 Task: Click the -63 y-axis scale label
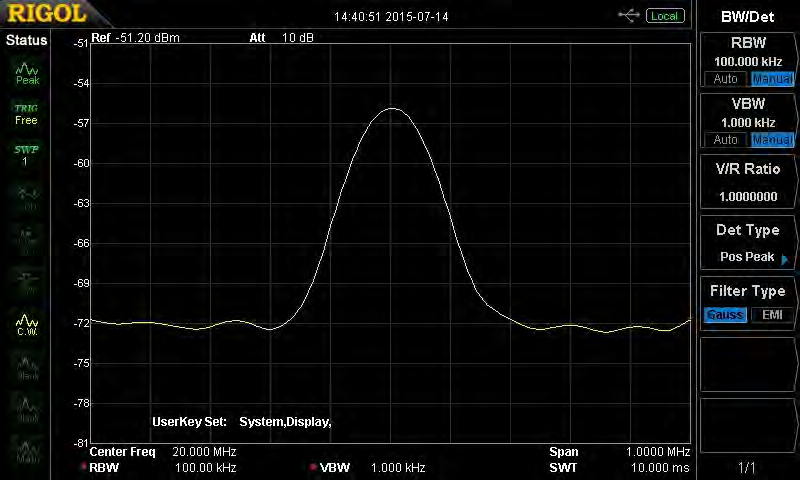81,203
